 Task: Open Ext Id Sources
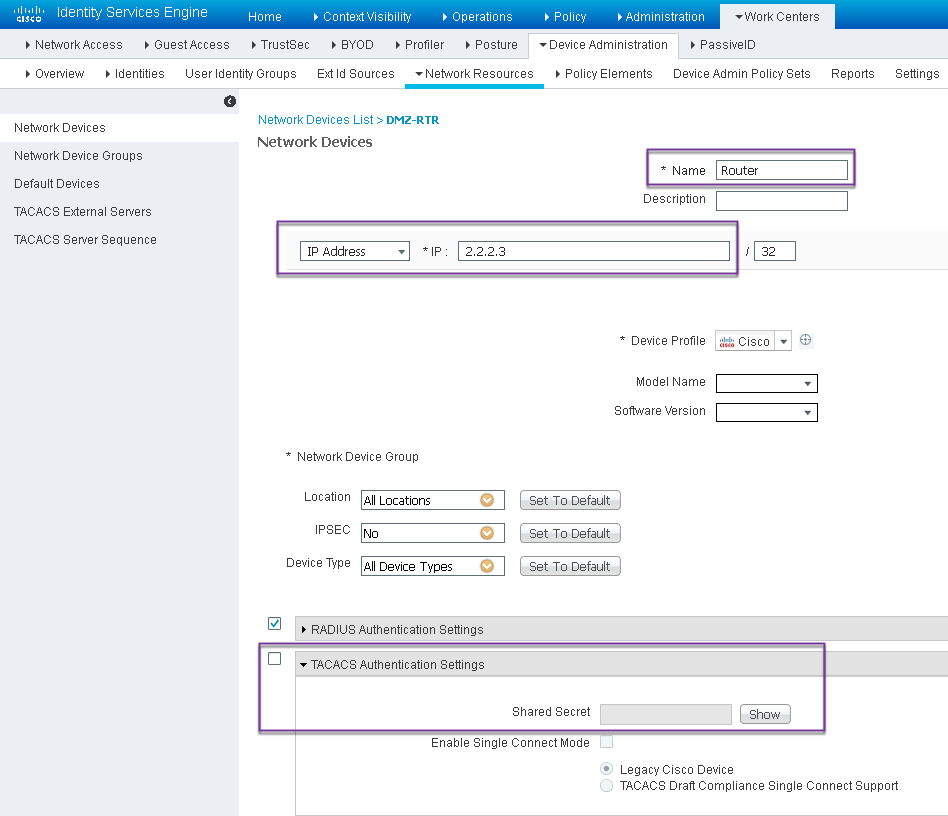356,74
